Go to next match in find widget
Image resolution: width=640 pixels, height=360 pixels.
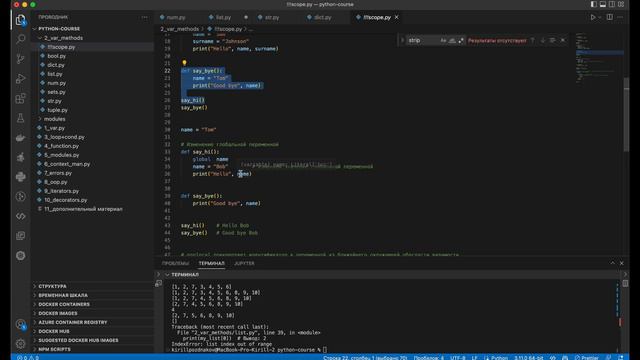click(543, 40)
